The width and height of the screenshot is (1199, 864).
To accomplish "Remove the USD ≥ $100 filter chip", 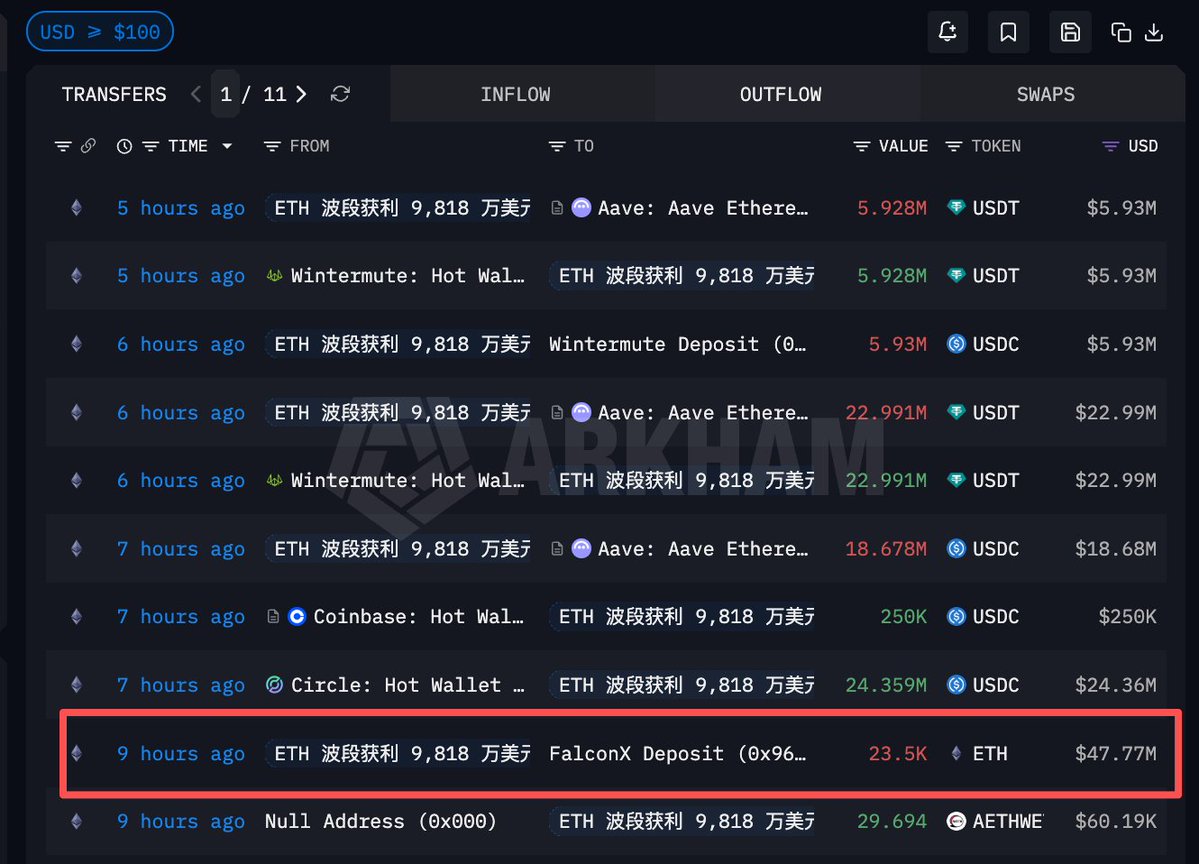I will (x=100, y=32).
